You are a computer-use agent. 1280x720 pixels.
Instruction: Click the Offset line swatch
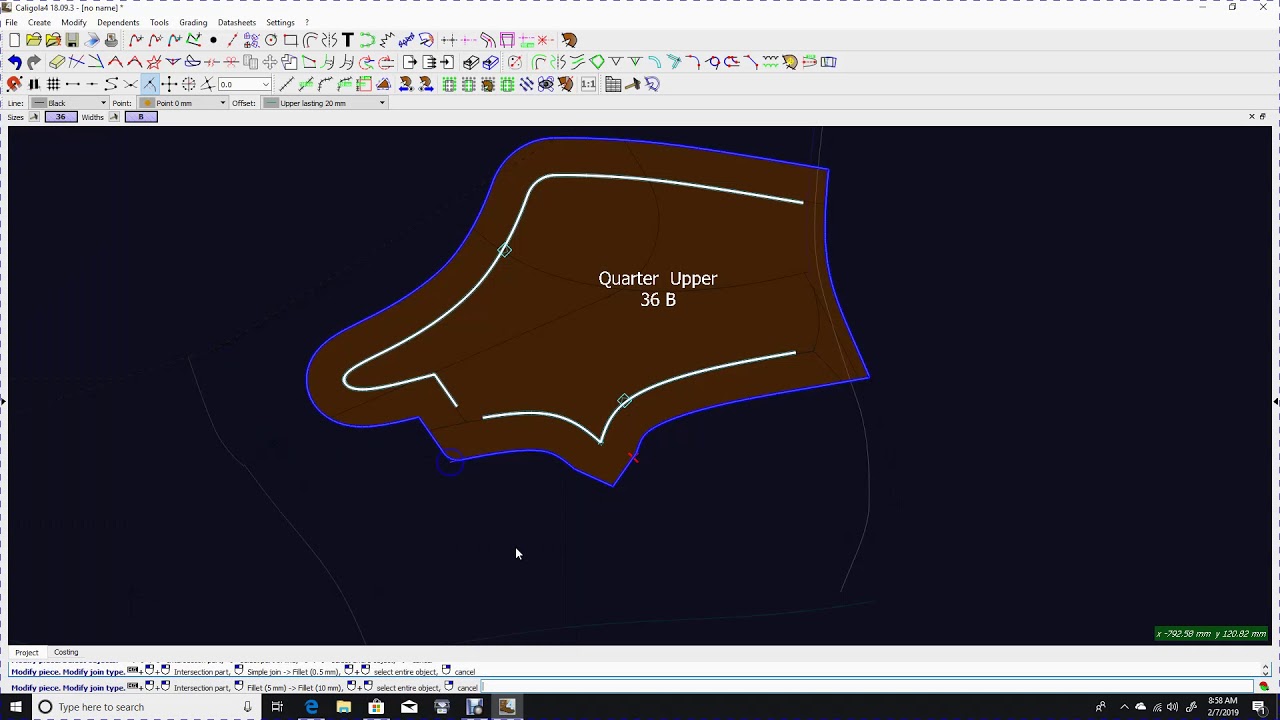pos(271,103)
